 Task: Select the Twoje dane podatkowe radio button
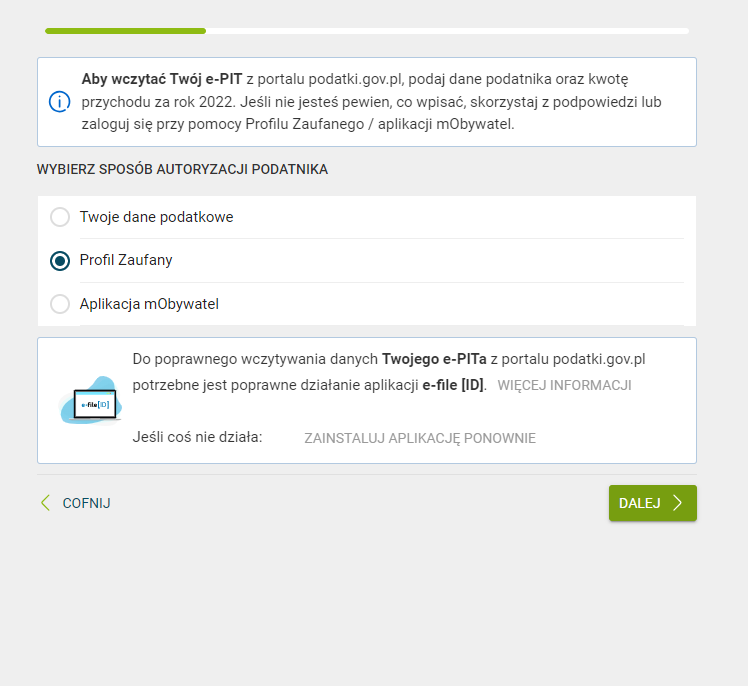pyautogui.click(x=60, y=217)
